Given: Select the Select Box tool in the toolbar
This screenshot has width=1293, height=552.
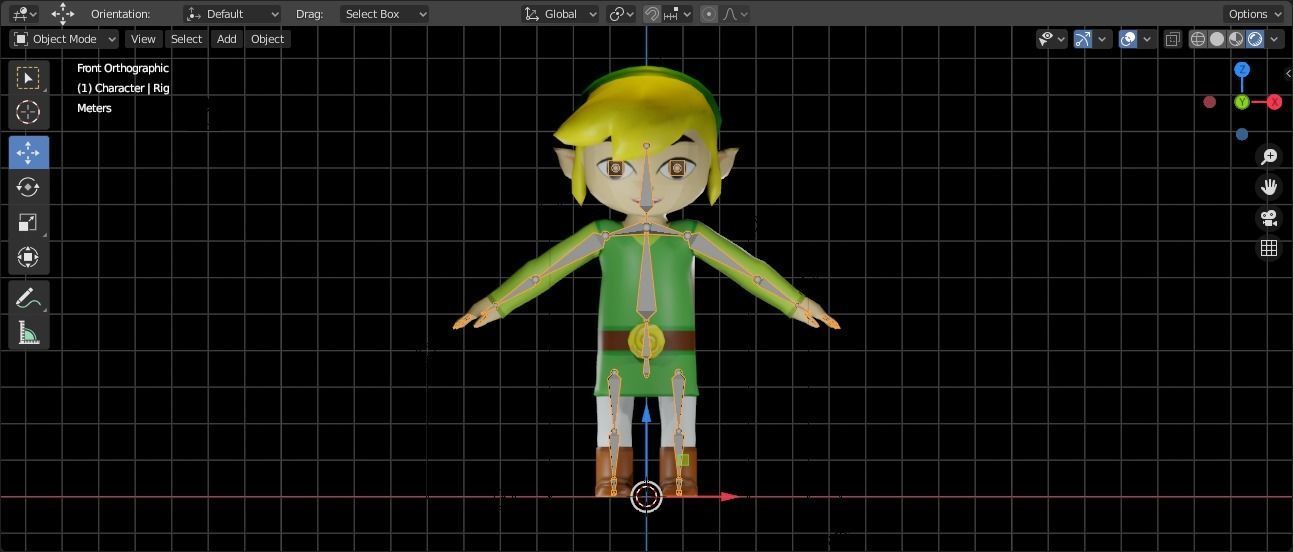Looking at the screenshot, I should [28, 78].
